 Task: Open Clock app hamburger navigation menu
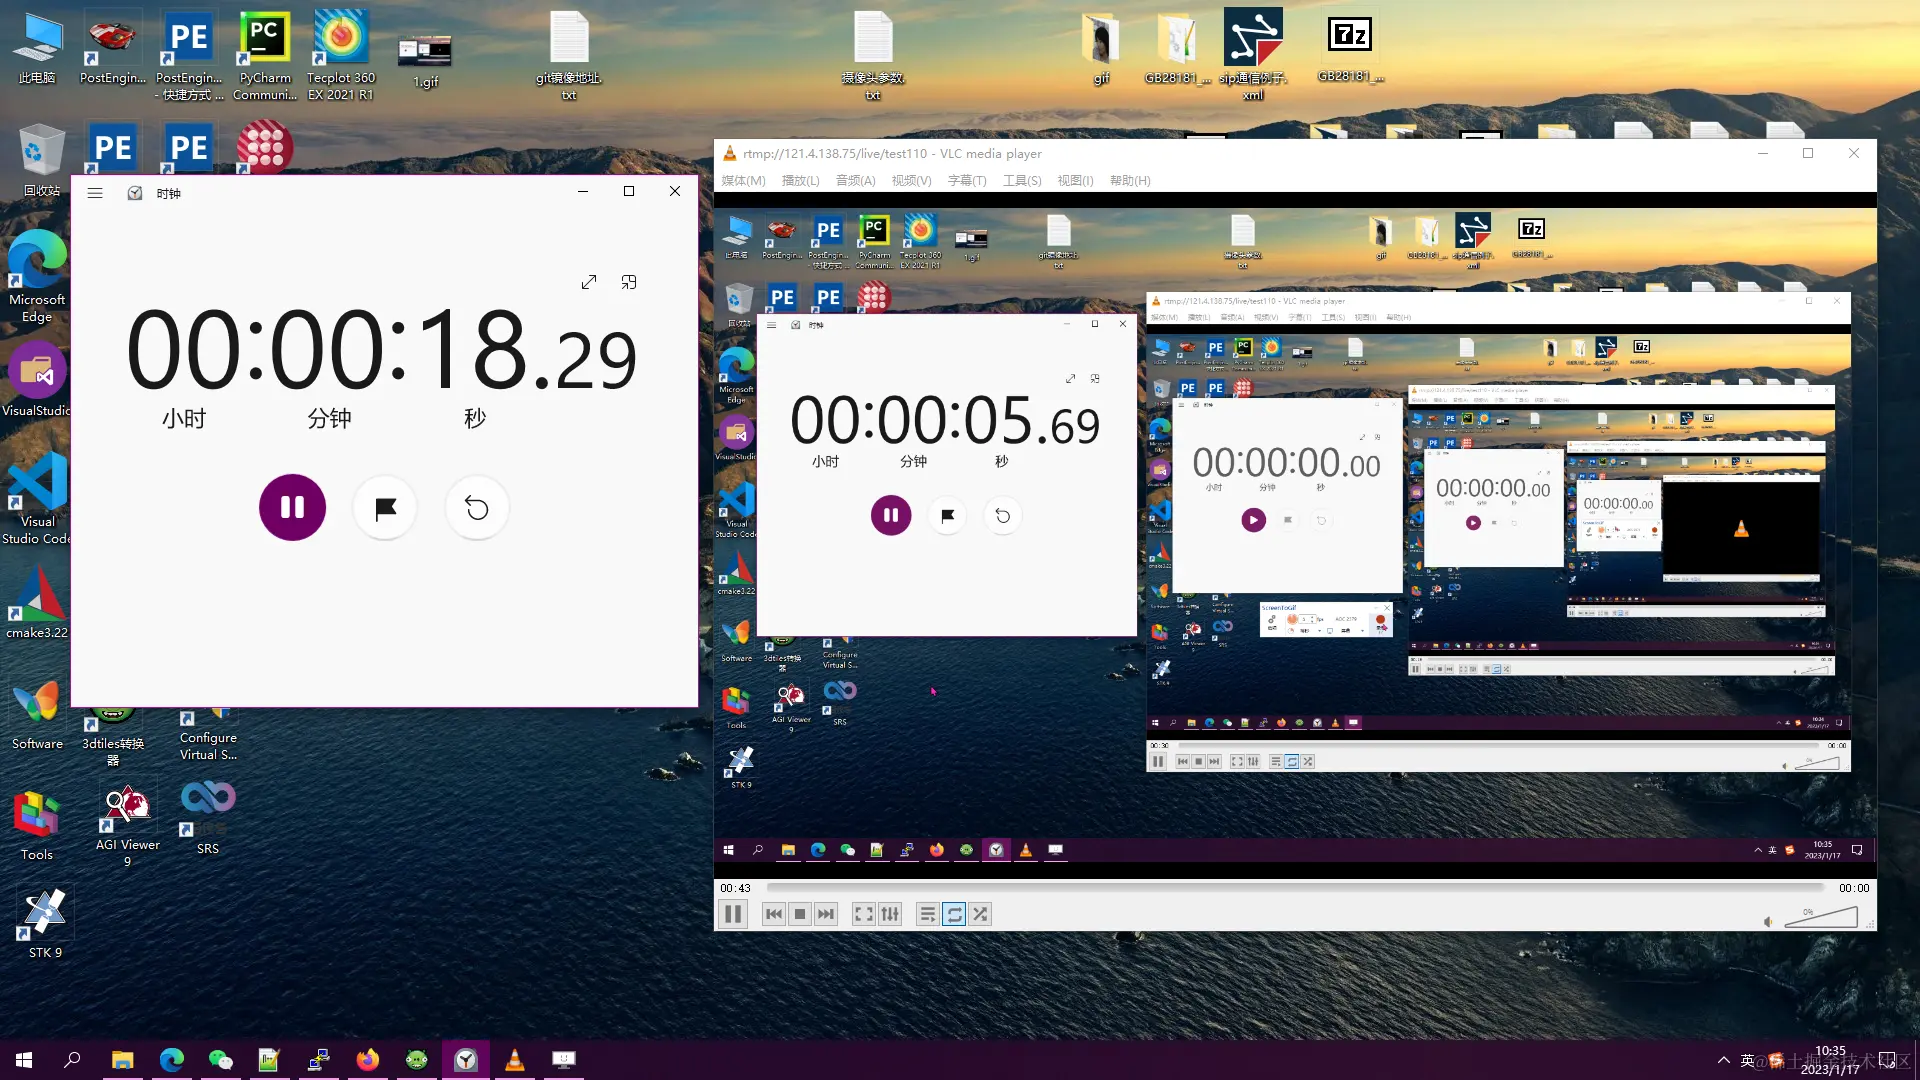[x=95, y=193]
